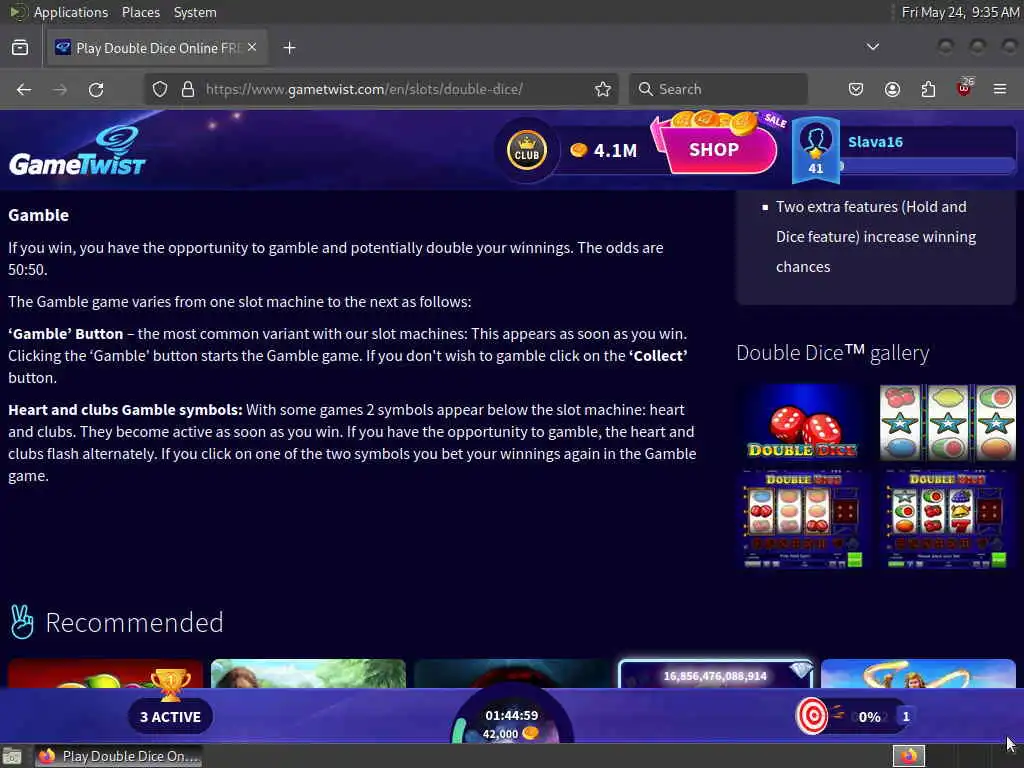The width and height of the screenshot is (1024, 768).
Task: Click the padlock site security icon
Action: 188,89
